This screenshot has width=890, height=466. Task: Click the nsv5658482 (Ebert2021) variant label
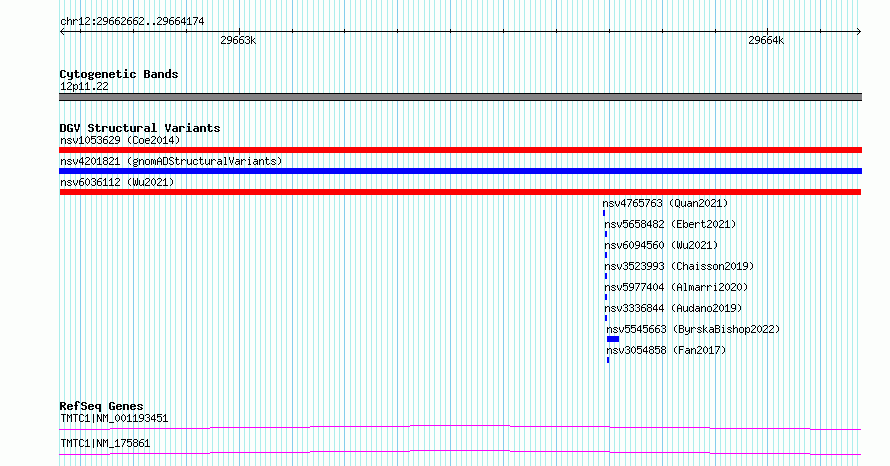670,224
